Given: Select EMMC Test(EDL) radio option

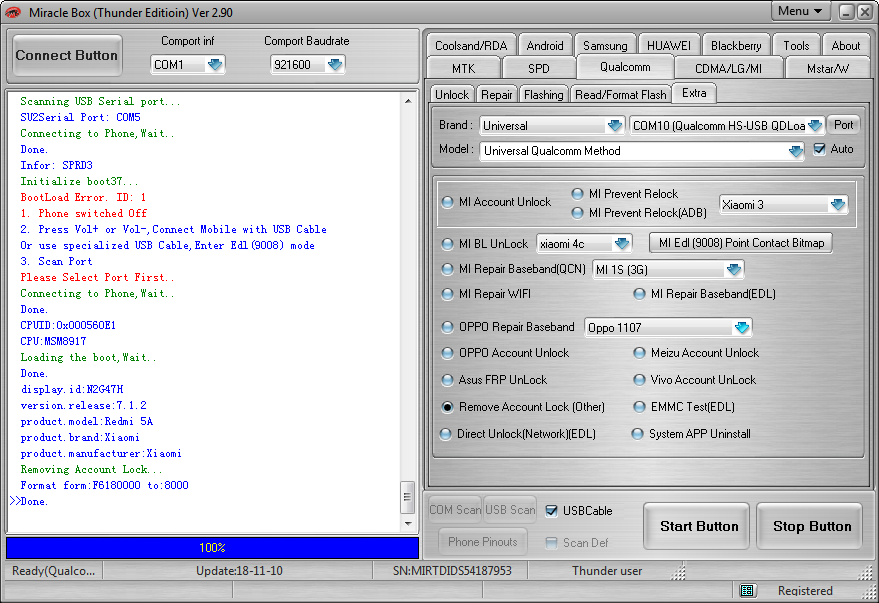Looking at the screenshot, I should (x=639, y=407).
